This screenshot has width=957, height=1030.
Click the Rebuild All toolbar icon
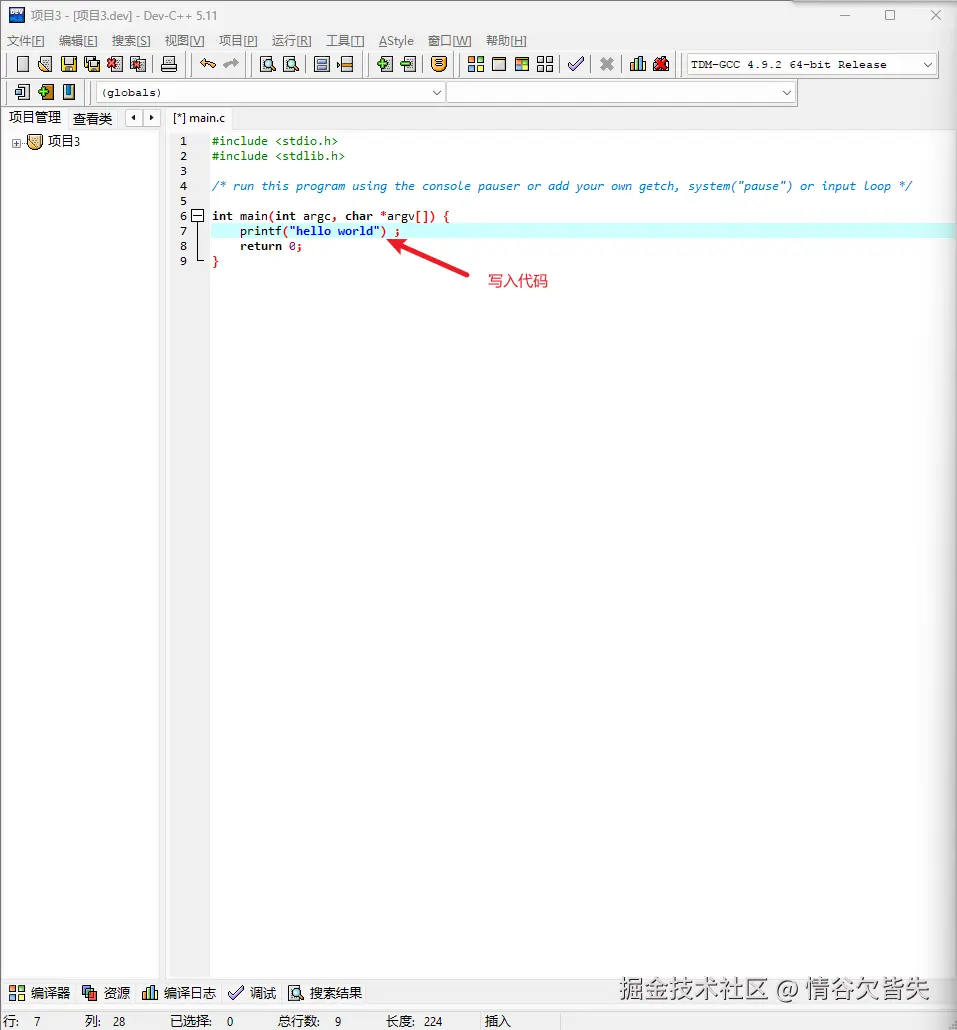pyautogui.click(x=545, y=64)
